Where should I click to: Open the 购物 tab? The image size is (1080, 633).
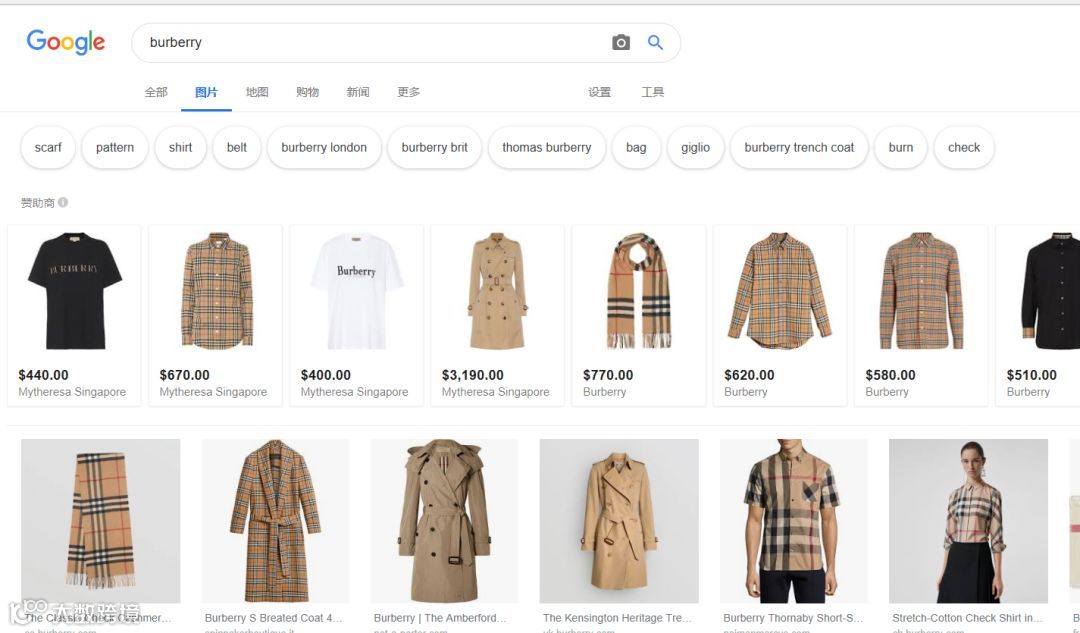pyautogui.click(x=307, y=92)
